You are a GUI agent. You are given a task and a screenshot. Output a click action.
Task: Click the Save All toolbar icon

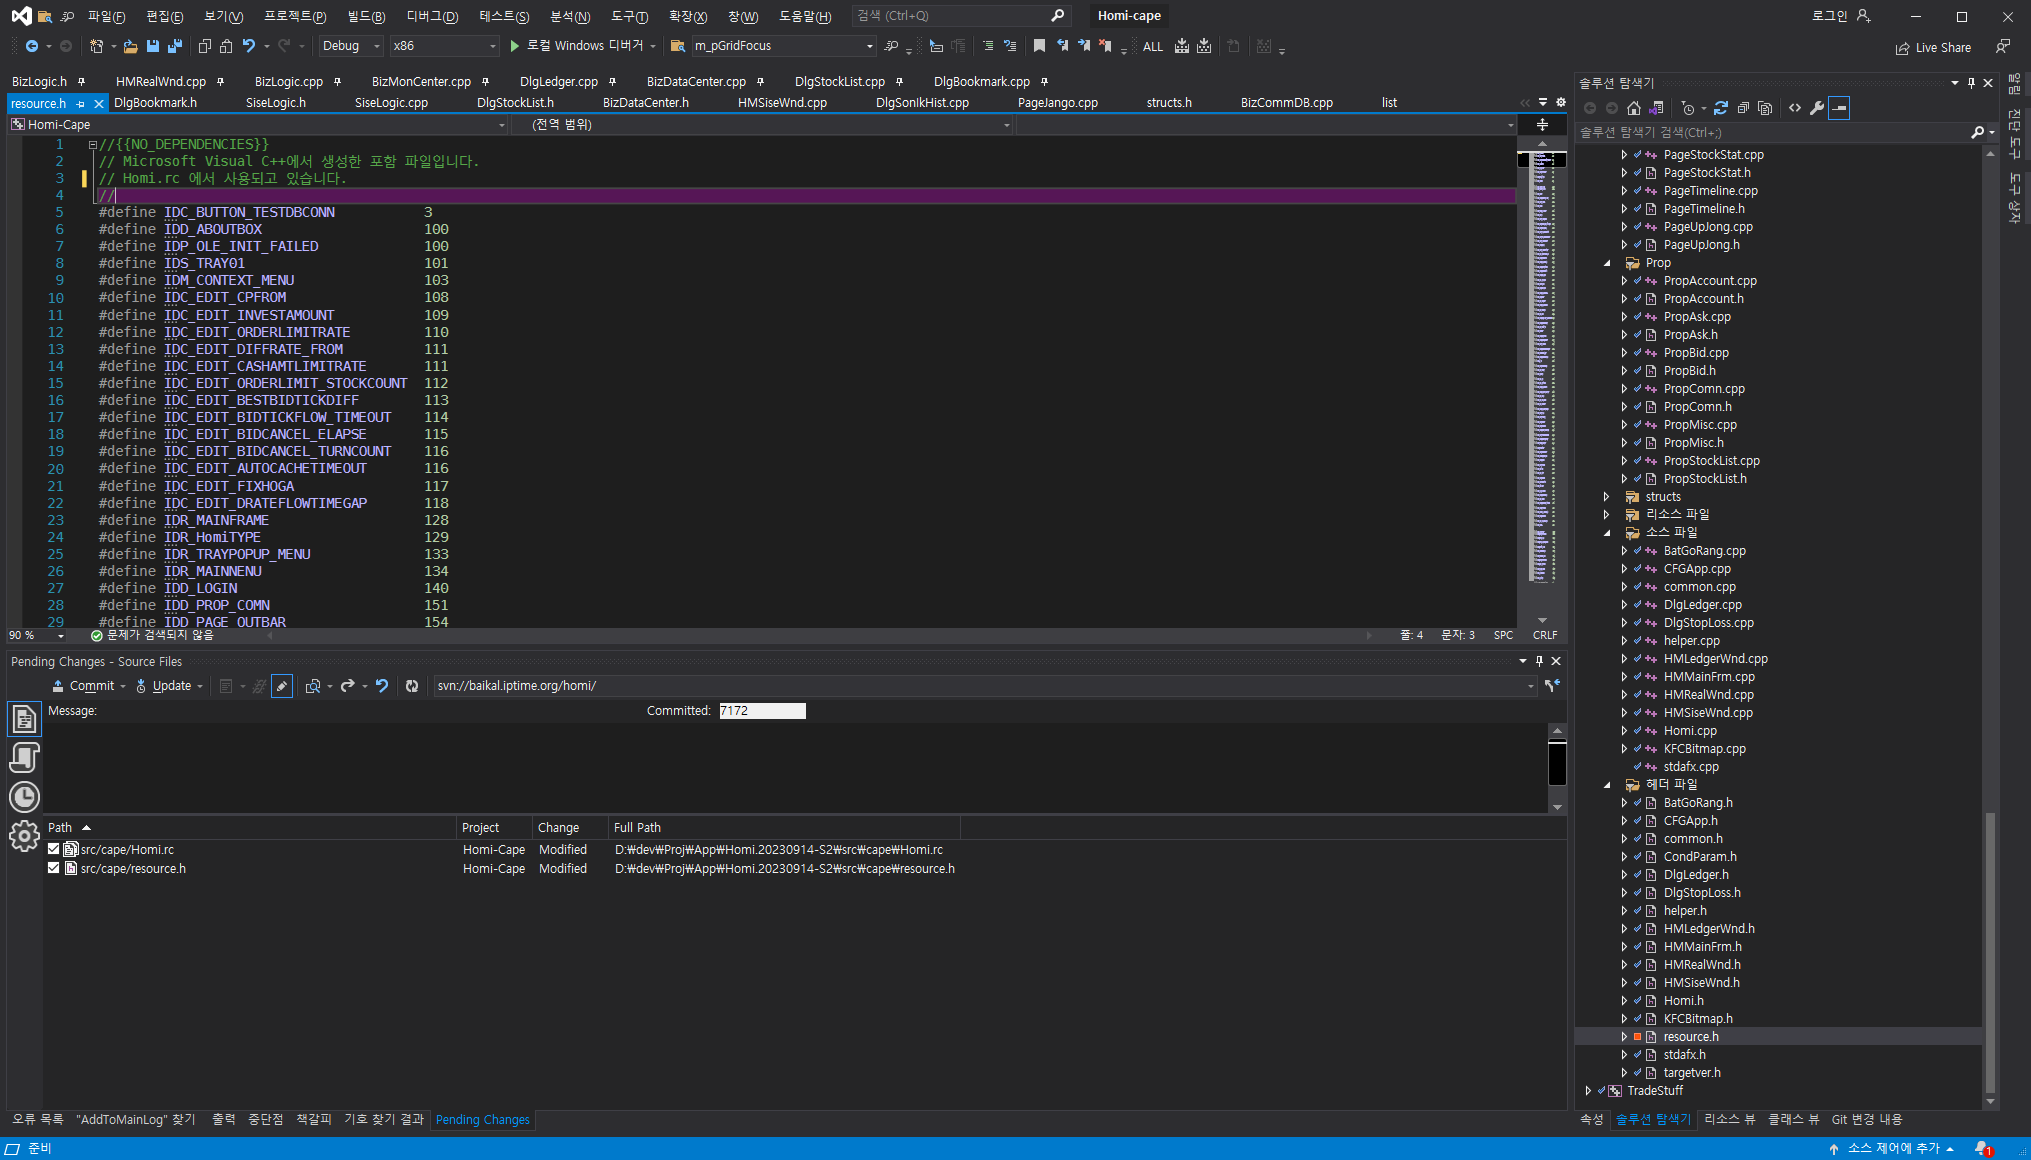175,46
